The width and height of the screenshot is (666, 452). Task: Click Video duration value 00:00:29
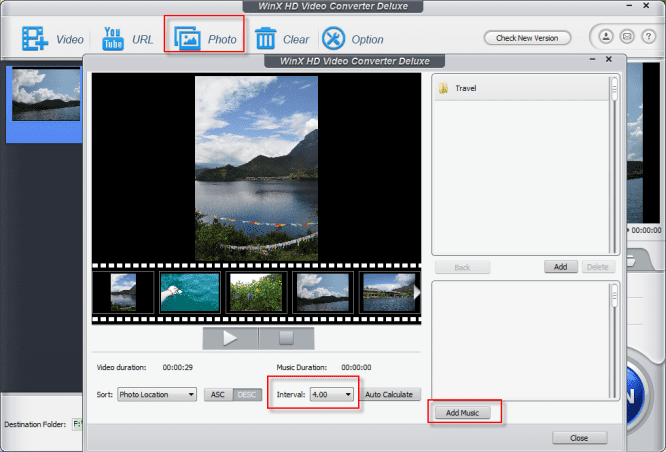coord(178,367)
